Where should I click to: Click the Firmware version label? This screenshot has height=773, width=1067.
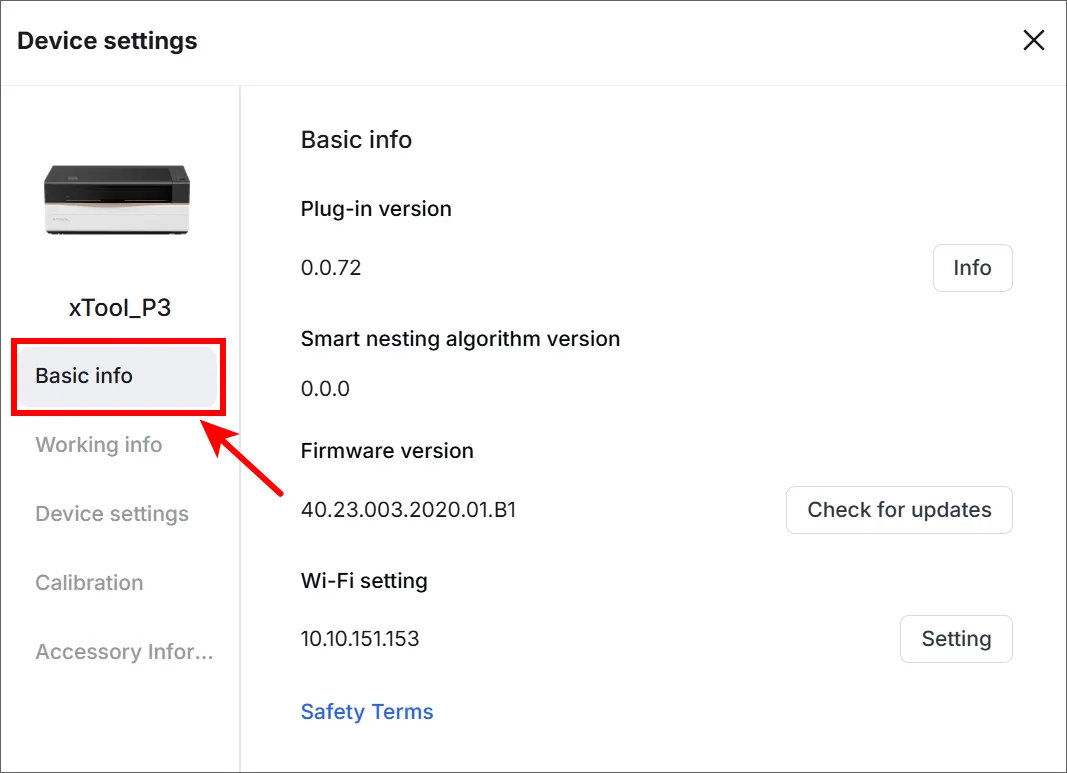(387, 451)
